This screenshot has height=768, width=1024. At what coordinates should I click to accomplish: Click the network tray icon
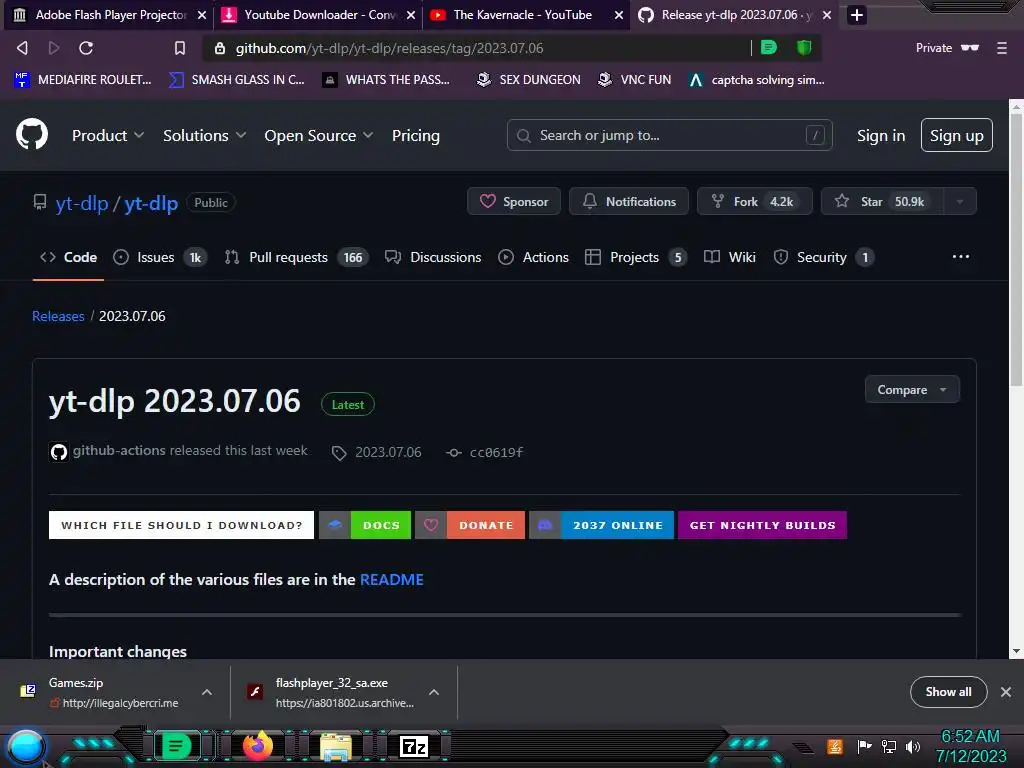(x=889, y=746)
